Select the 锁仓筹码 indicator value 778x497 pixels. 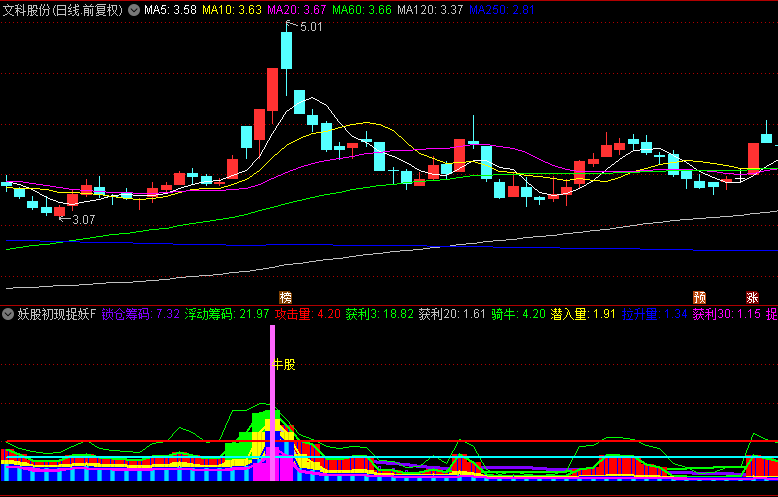coord(141,314)
